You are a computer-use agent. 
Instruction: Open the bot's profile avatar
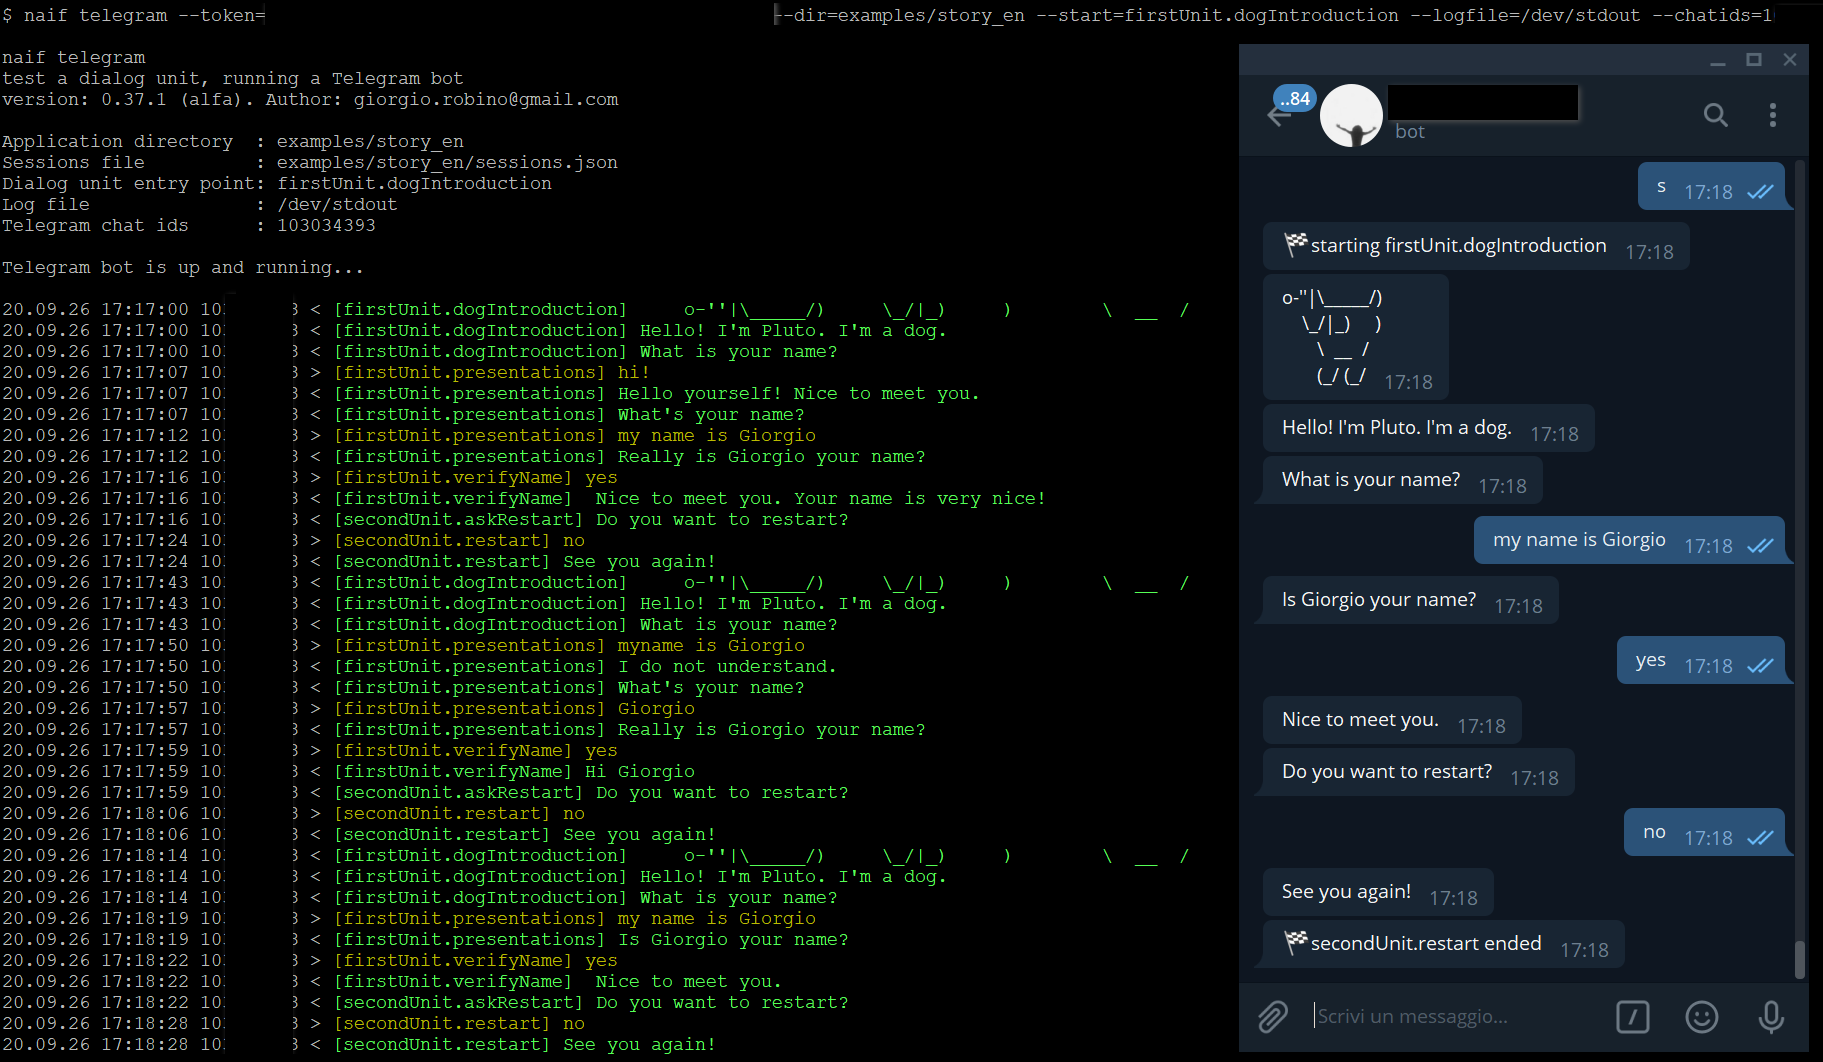1351,115
